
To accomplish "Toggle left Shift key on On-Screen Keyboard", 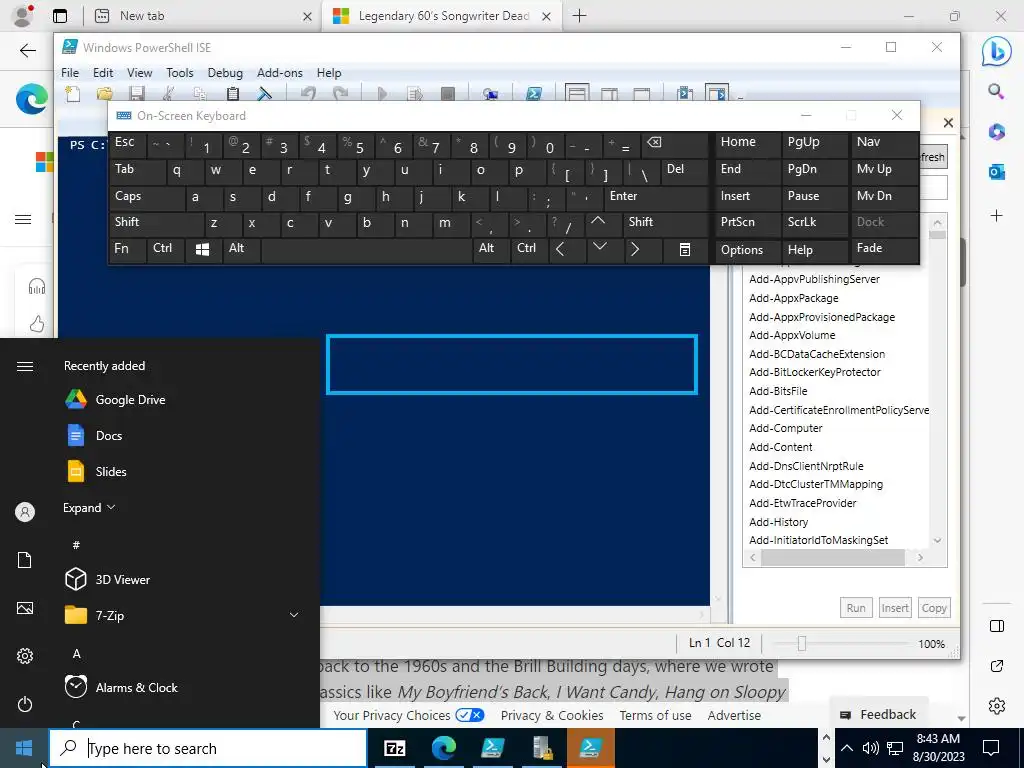I will coord(156,223).
